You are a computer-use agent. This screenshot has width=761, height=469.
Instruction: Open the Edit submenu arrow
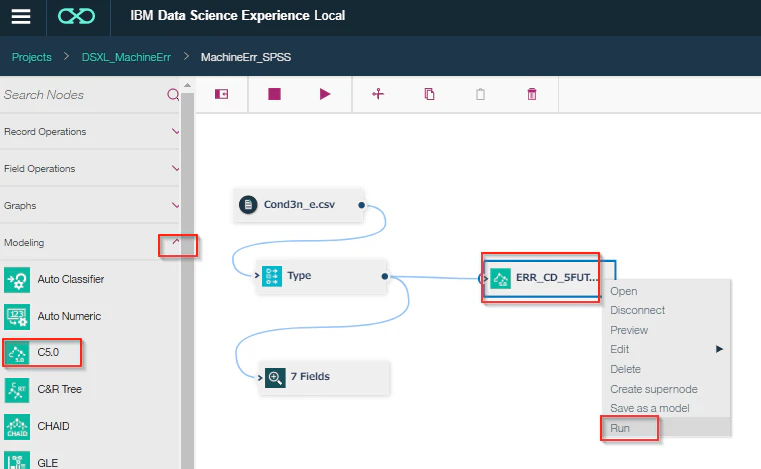pos(719,349)
